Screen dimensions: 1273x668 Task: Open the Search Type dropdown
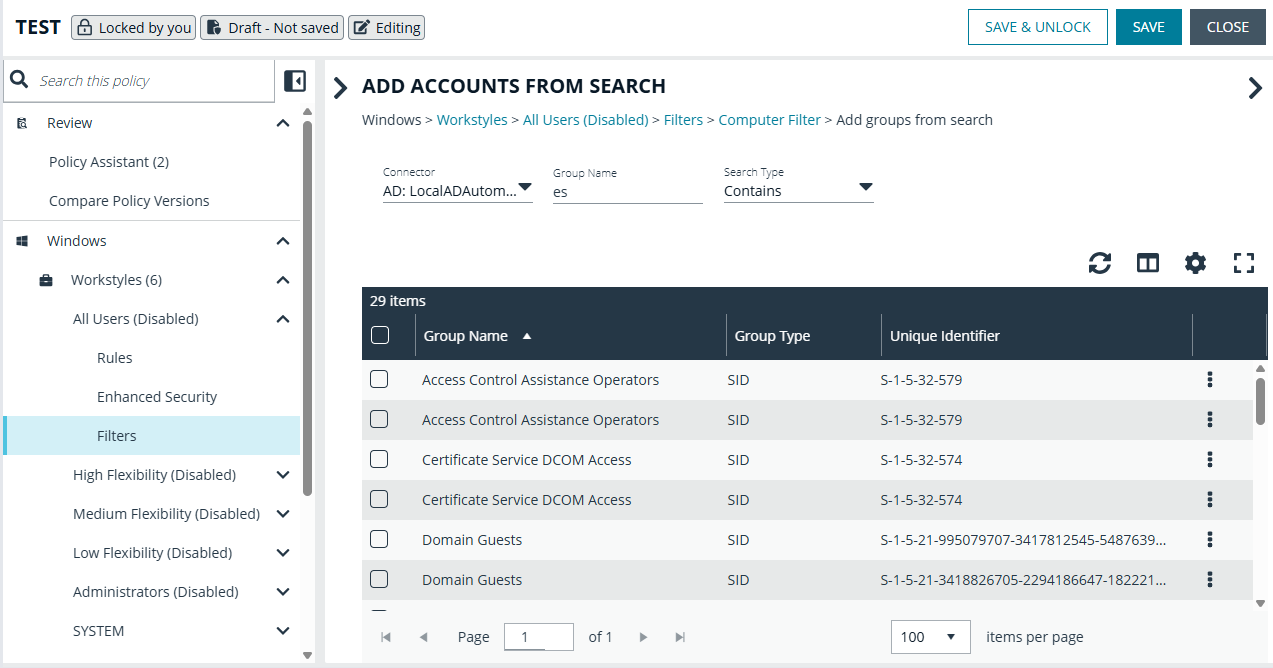tap(799, 190)
